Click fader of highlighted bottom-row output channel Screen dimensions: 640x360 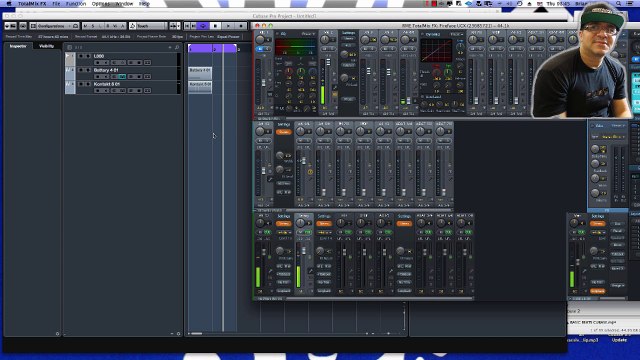pos(304,250)
